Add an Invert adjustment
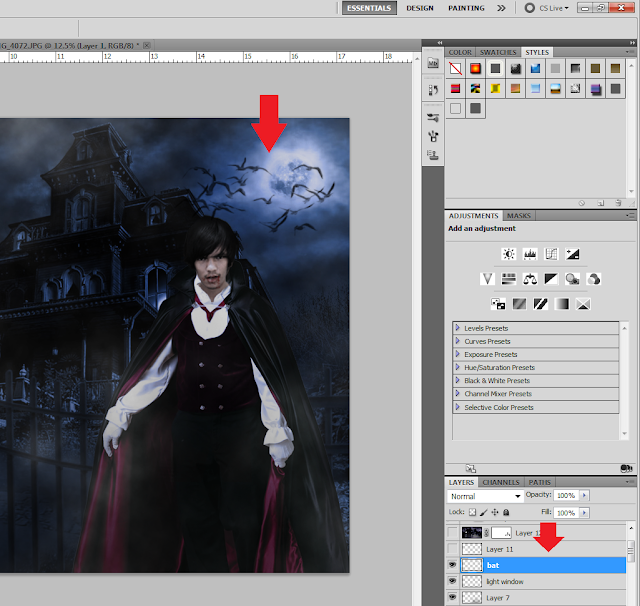Screen dimensions: 640x606 [x=498, y=304]
